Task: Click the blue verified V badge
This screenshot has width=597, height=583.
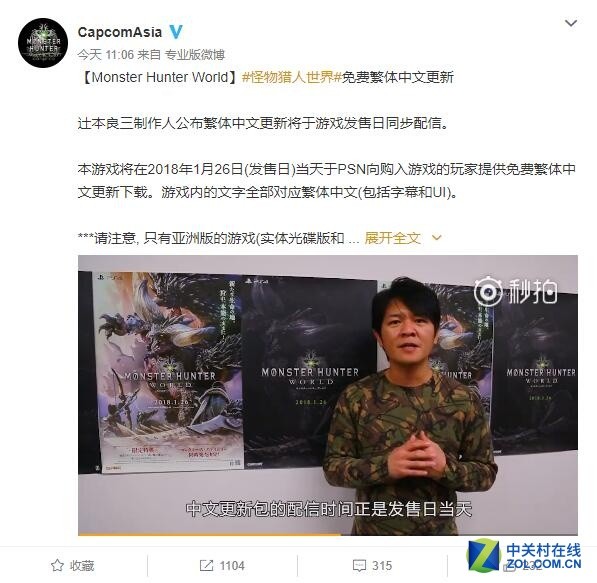Action: click(x=176, y=32)
